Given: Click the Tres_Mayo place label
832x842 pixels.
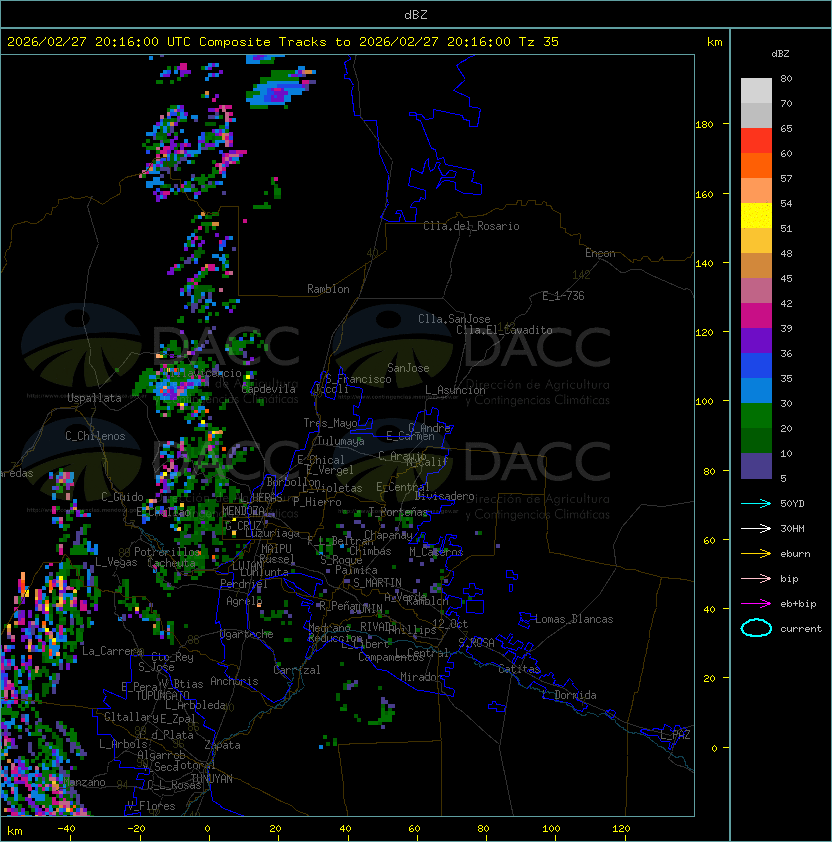Looking at the screenshot, I should pos(330,423).
